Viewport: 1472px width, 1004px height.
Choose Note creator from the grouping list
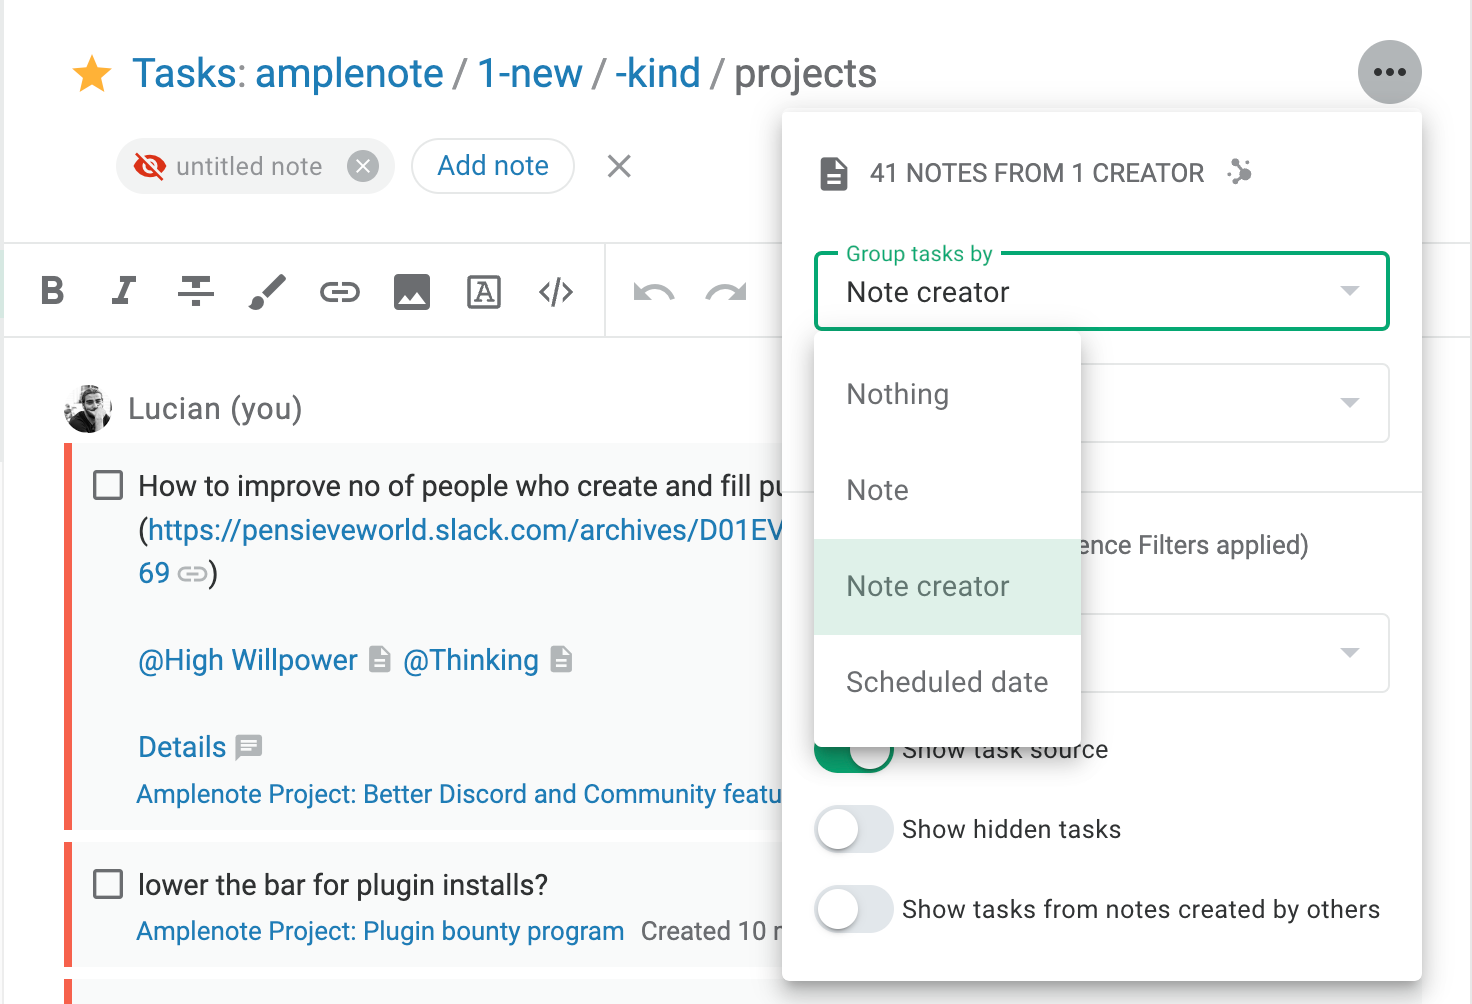coord(948,586)
